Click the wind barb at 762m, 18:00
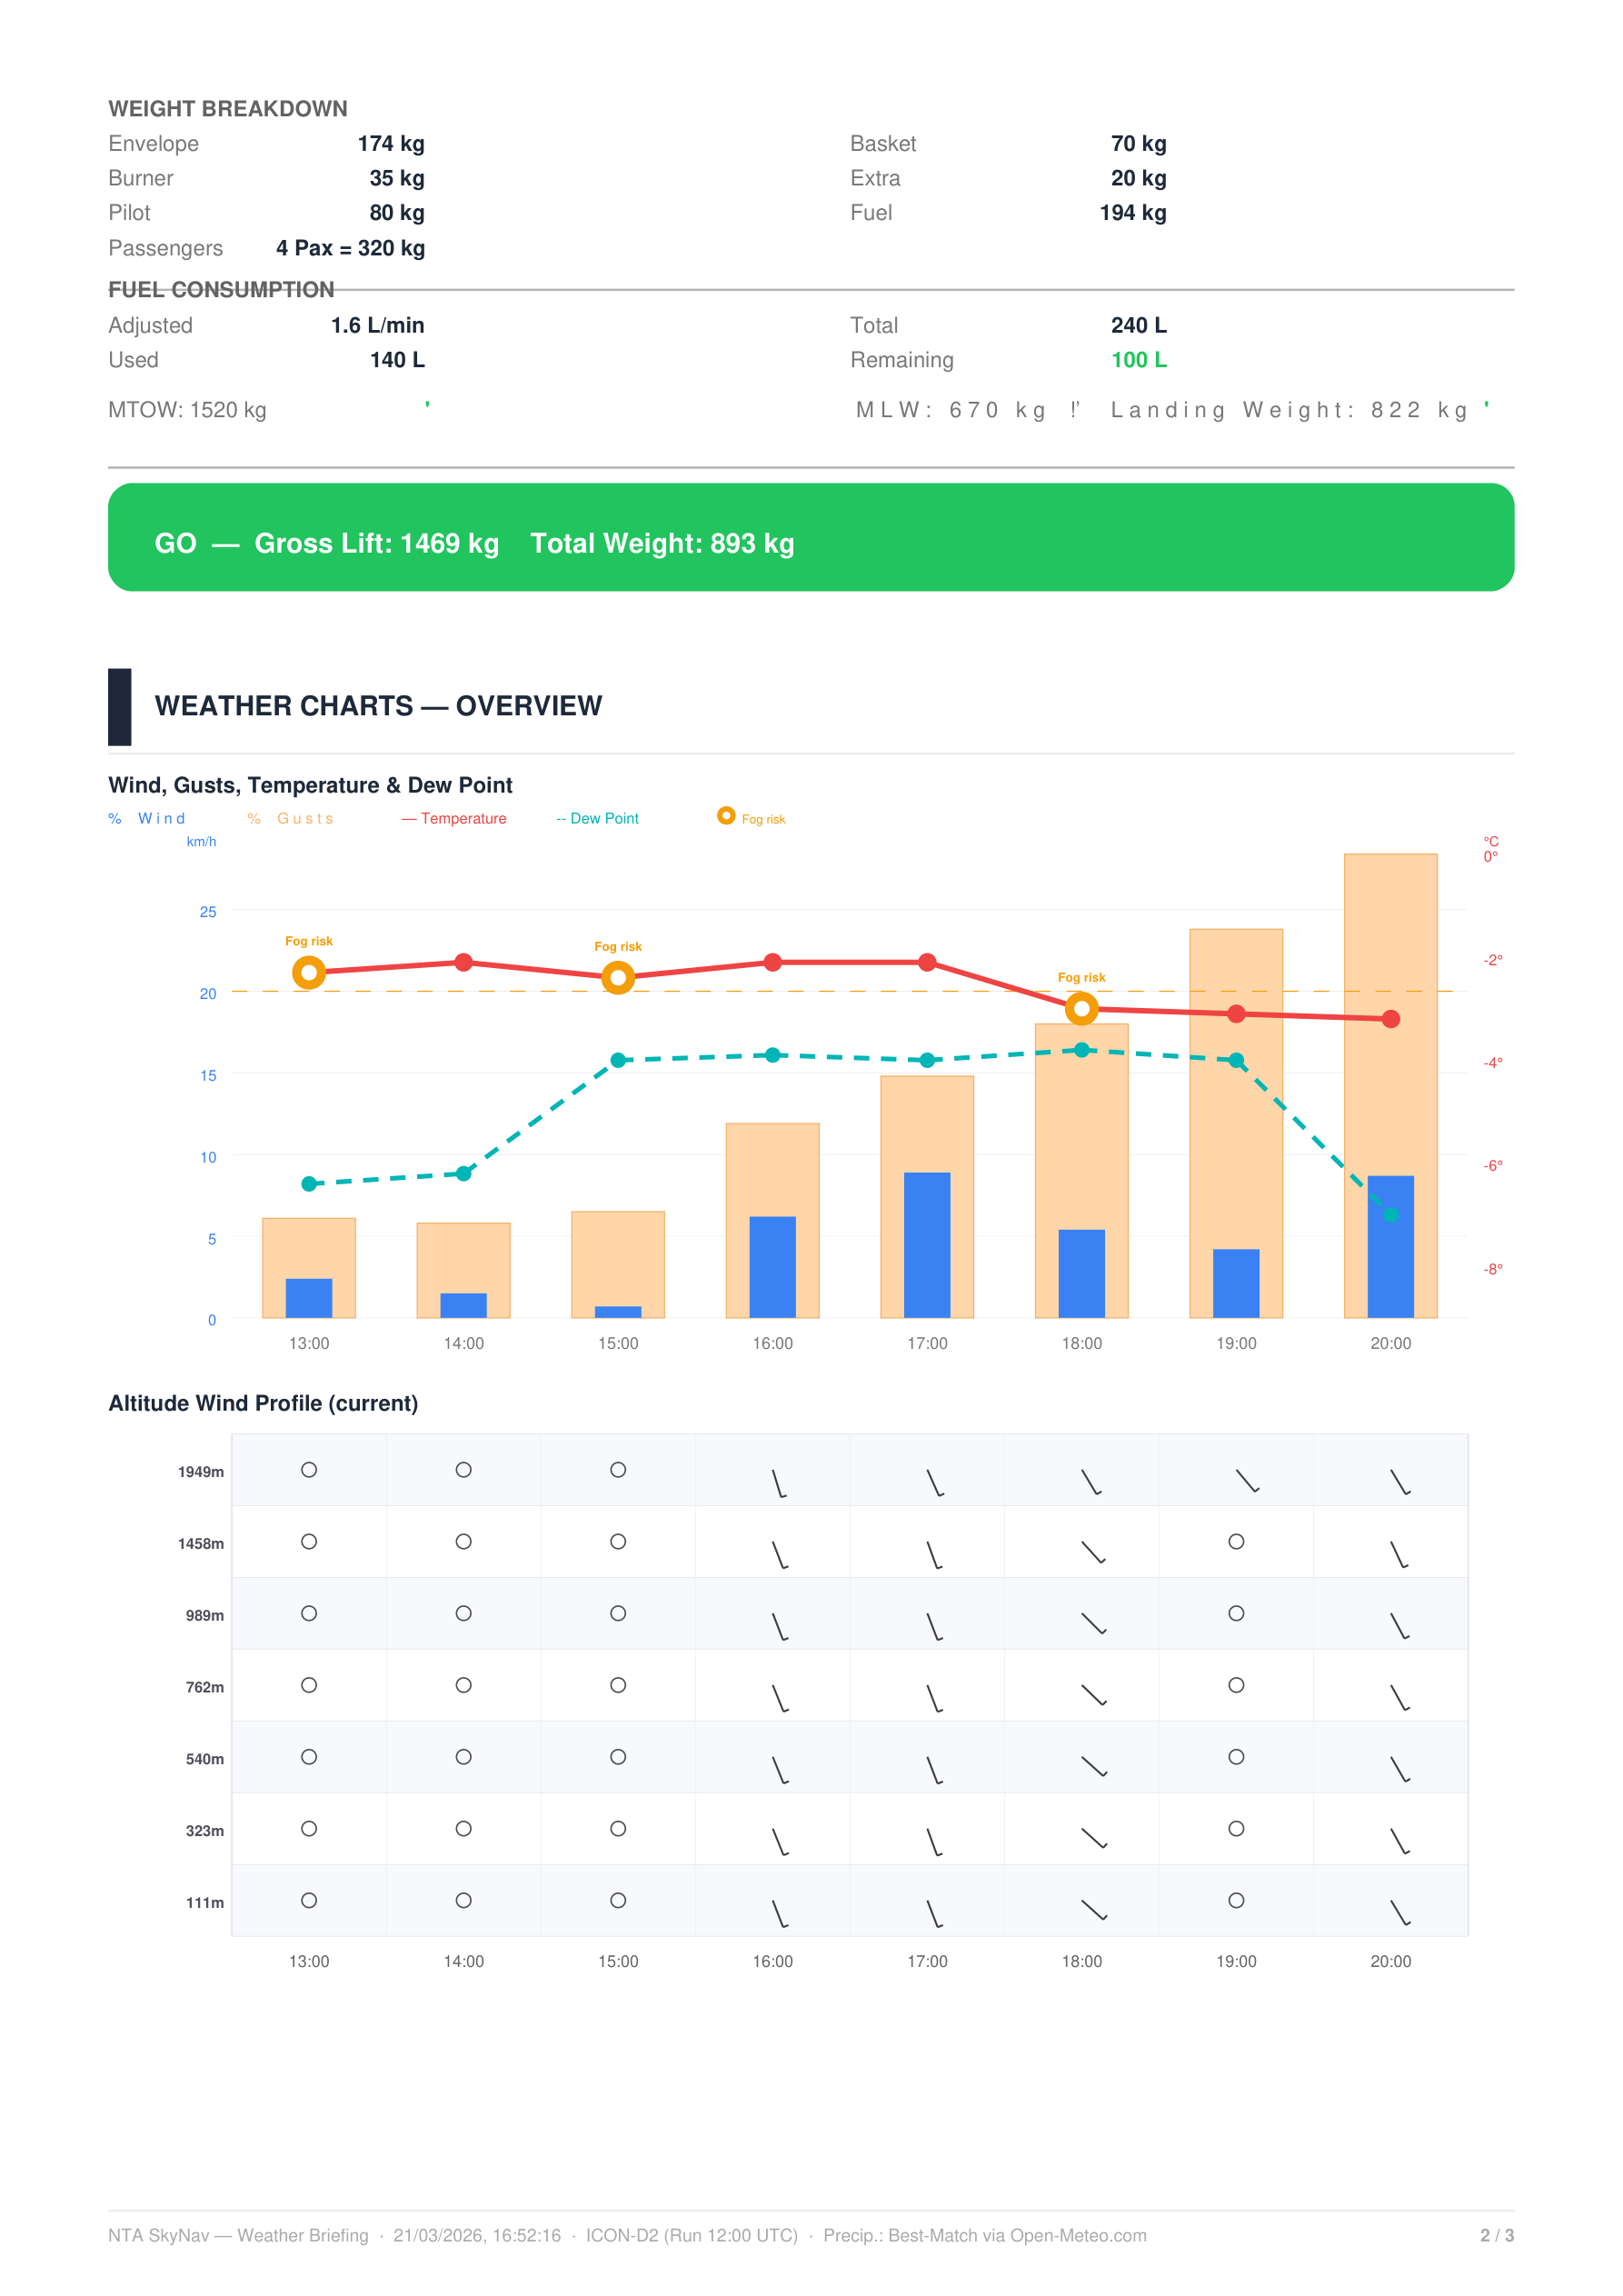 point(1093,1695)
